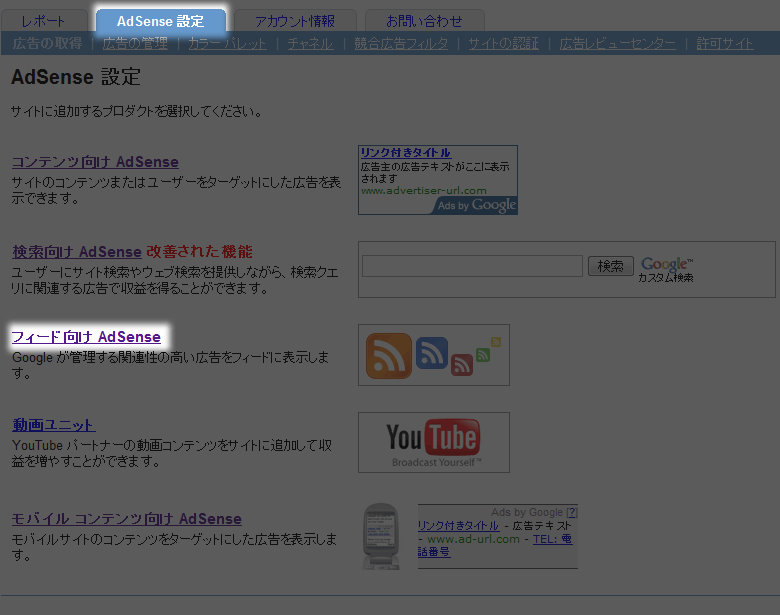Open 検索向け AdSense link
Viewport: 780px width, 615px height.
click(77, 252)
